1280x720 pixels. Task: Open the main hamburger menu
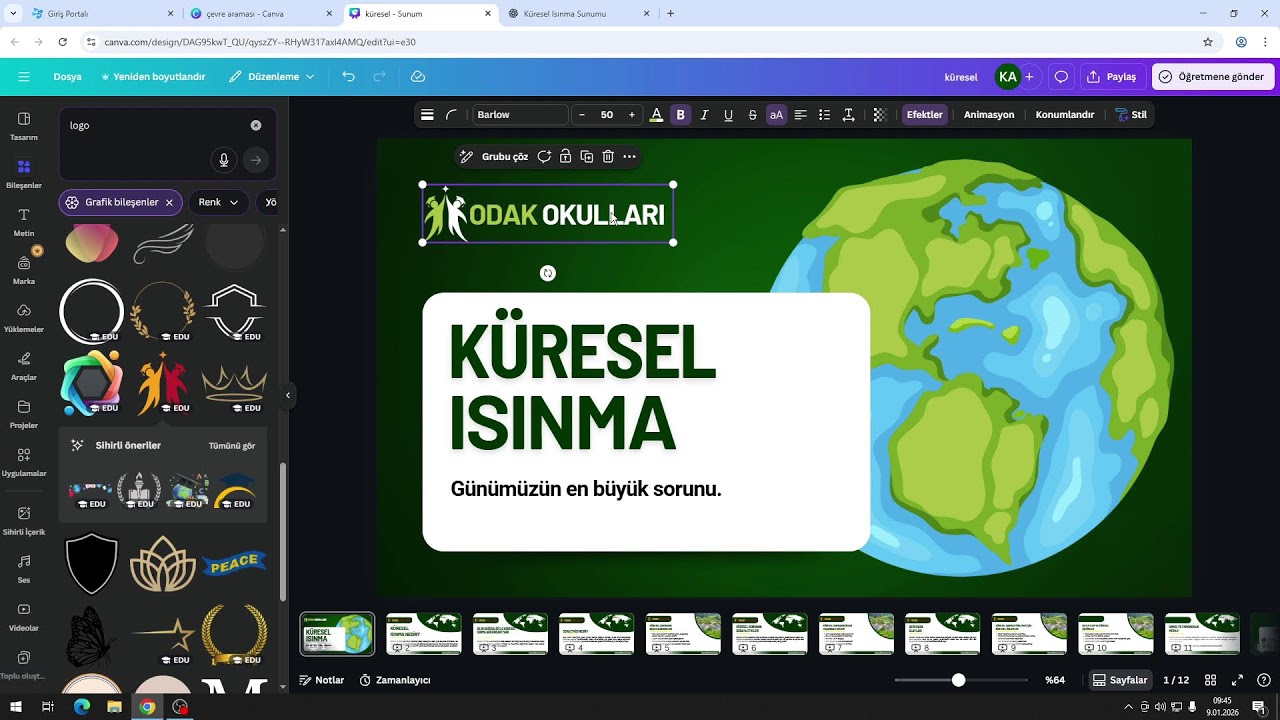tap(24, 76)
